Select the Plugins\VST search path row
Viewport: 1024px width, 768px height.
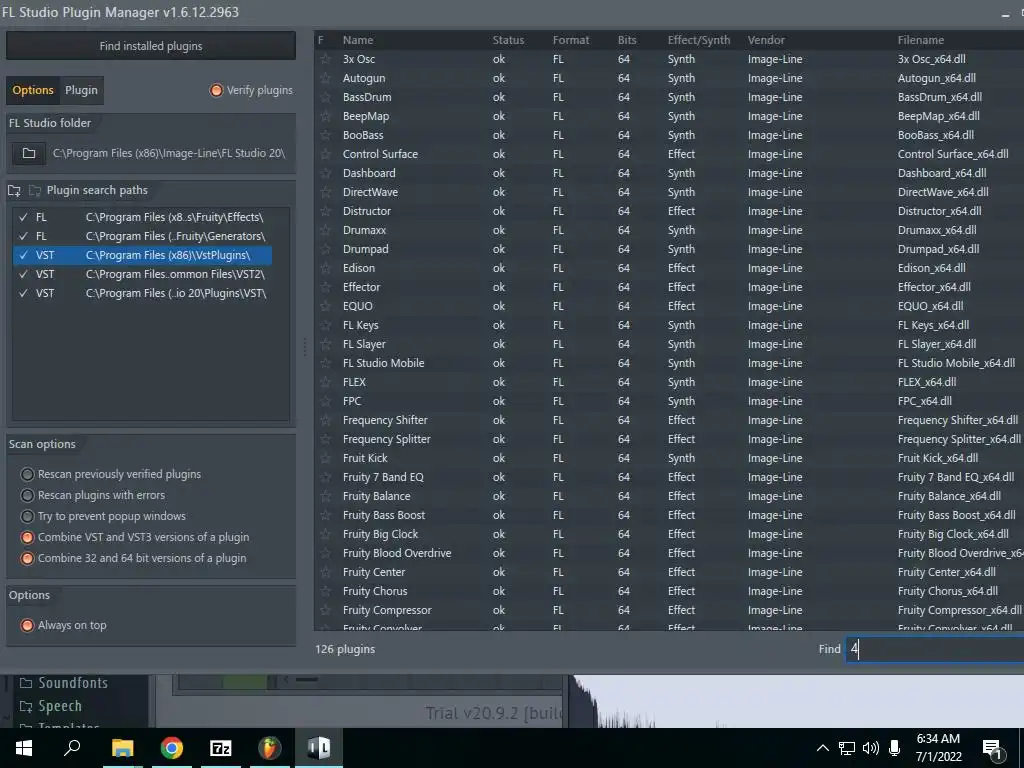coord(142,293)
